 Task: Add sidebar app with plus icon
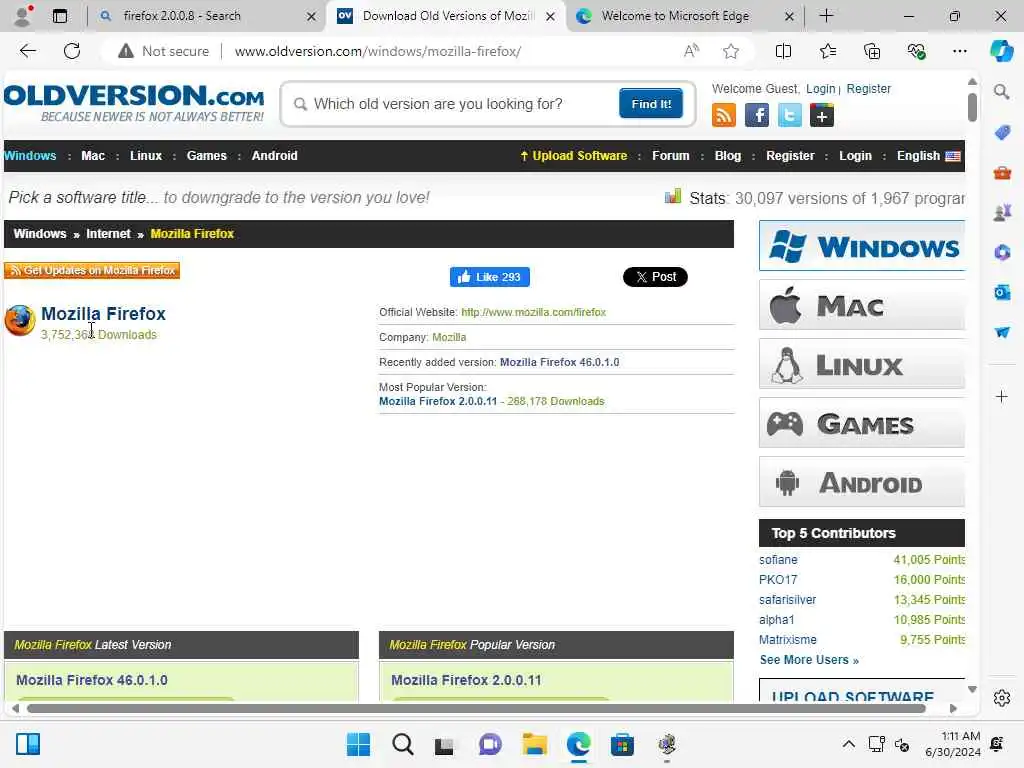[1002, 396]
